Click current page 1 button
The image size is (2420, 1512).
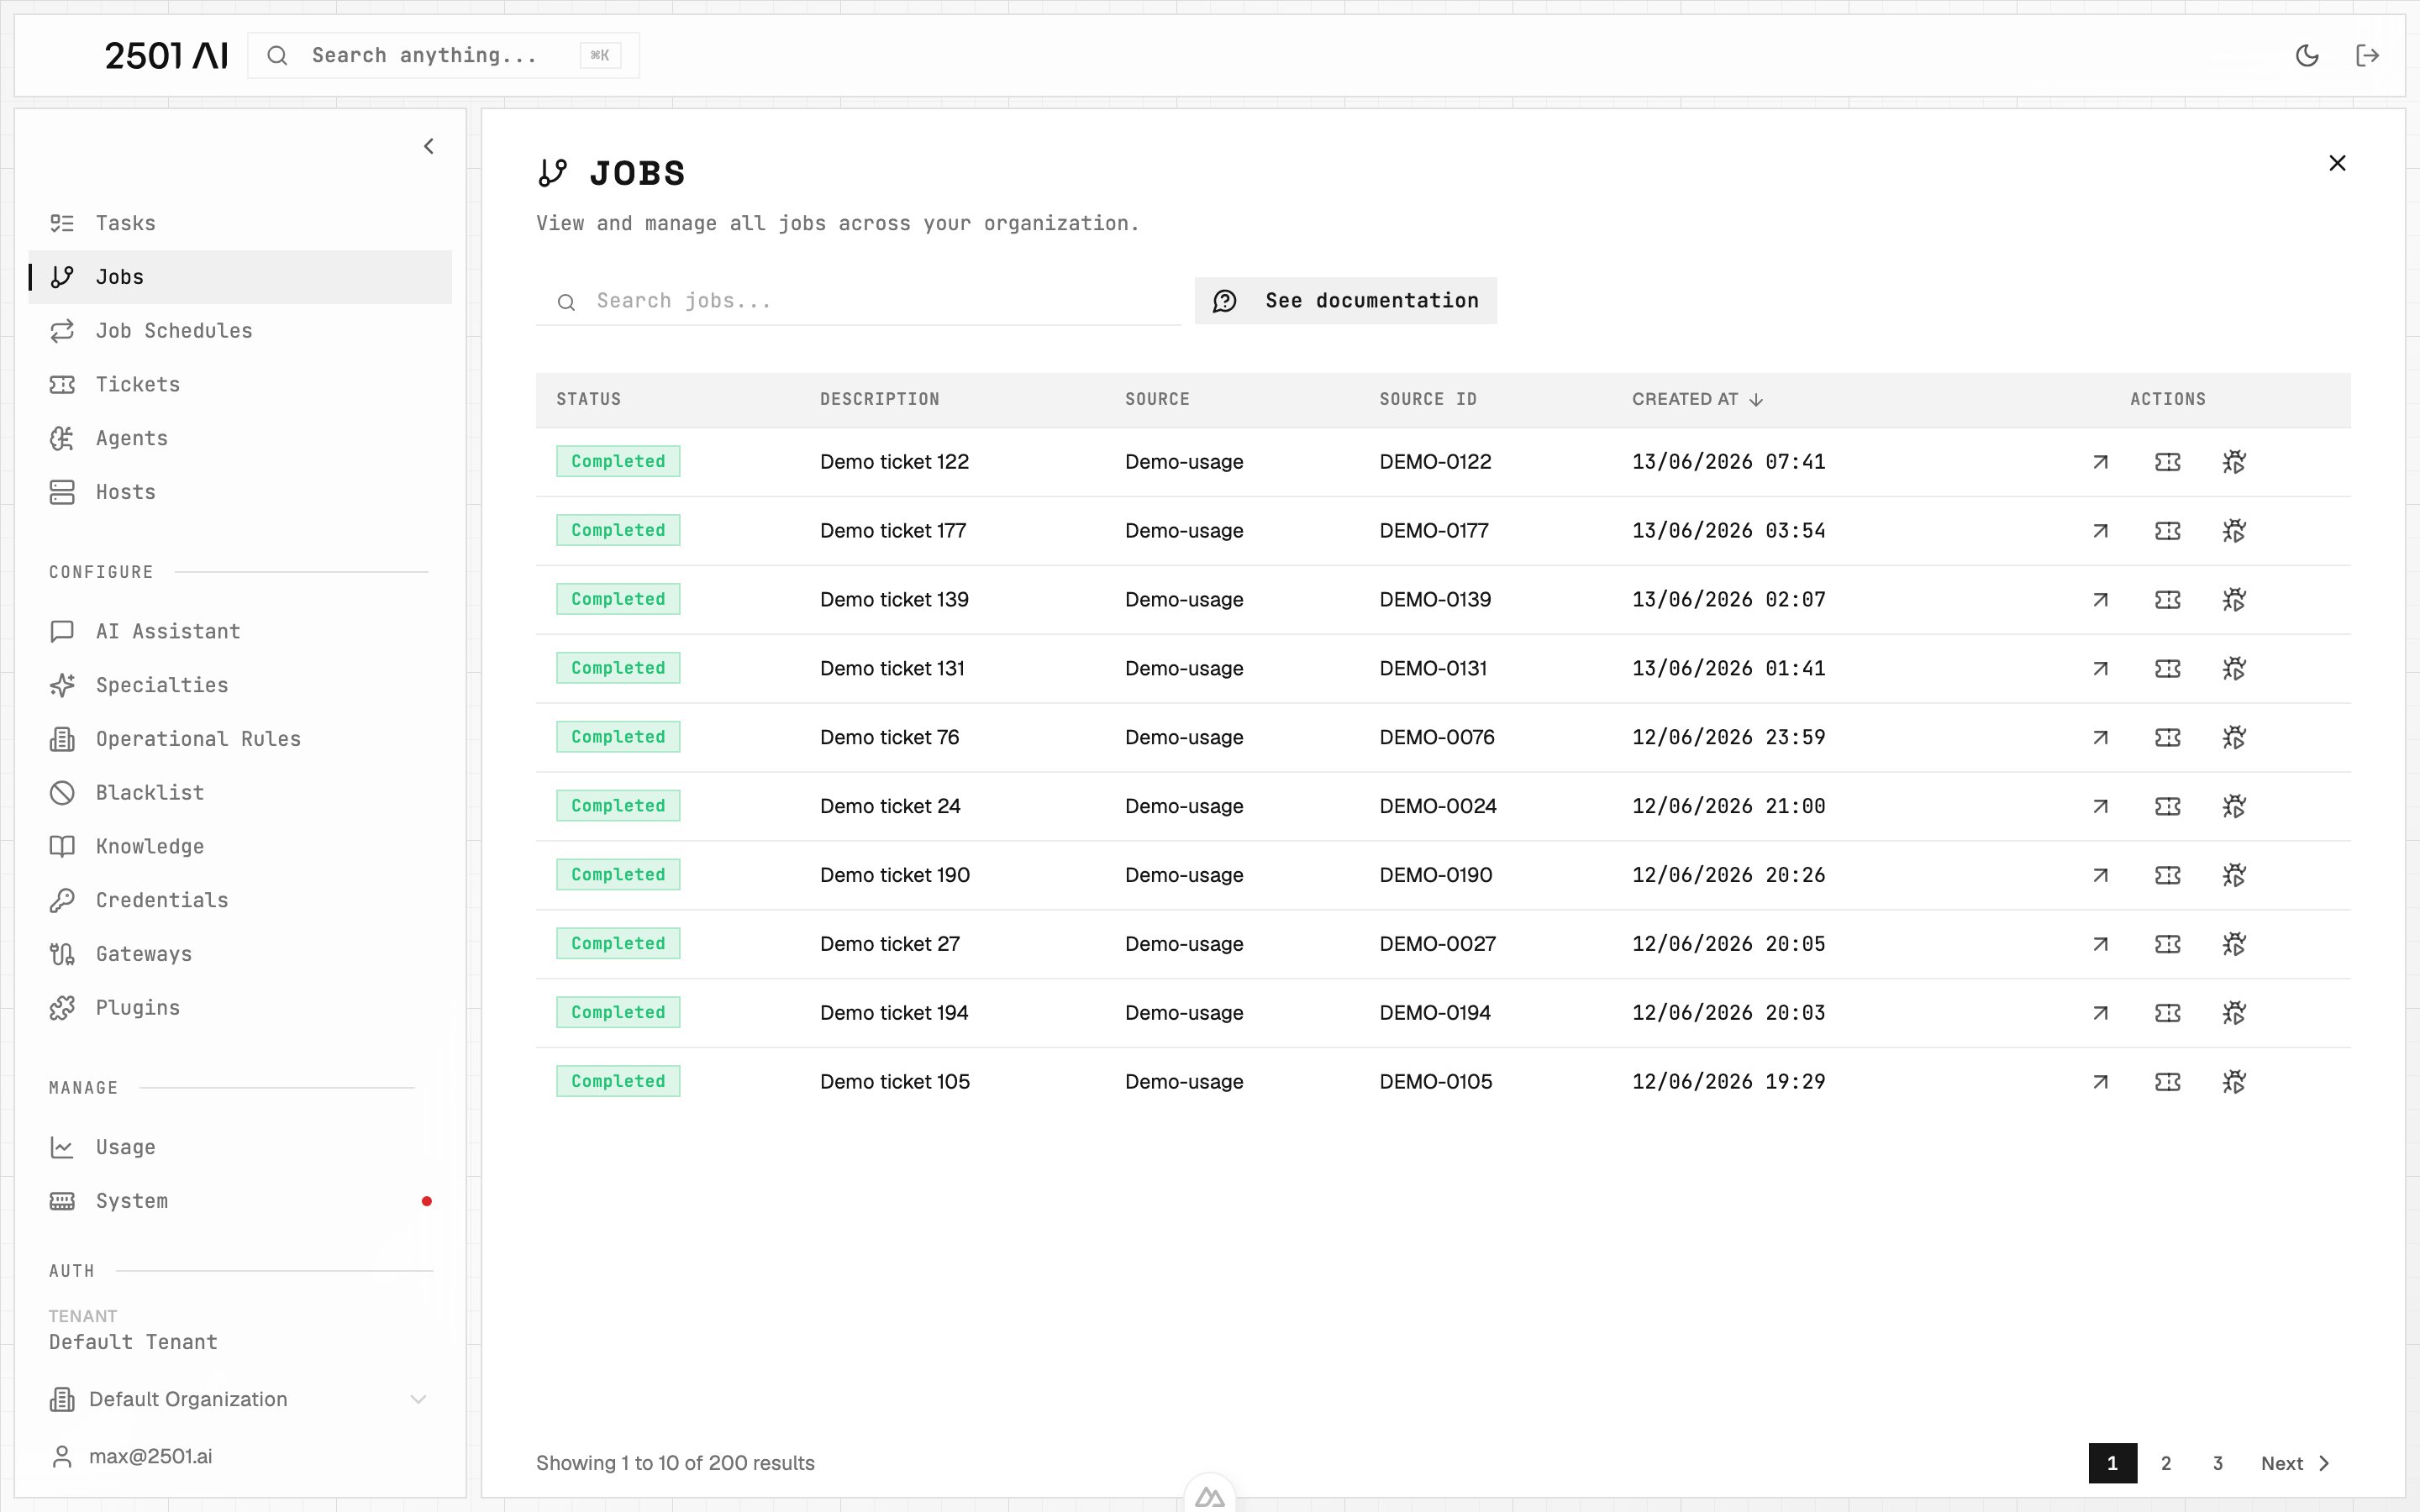2112,1463
